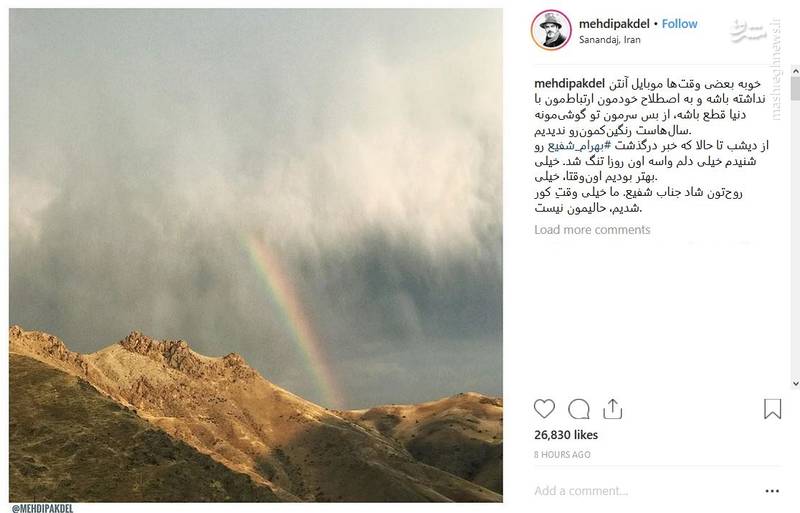Click the scroll-up arrow of the comments scrollbar
The width and height of the screenshot is (800, 513).
(795, 71)
